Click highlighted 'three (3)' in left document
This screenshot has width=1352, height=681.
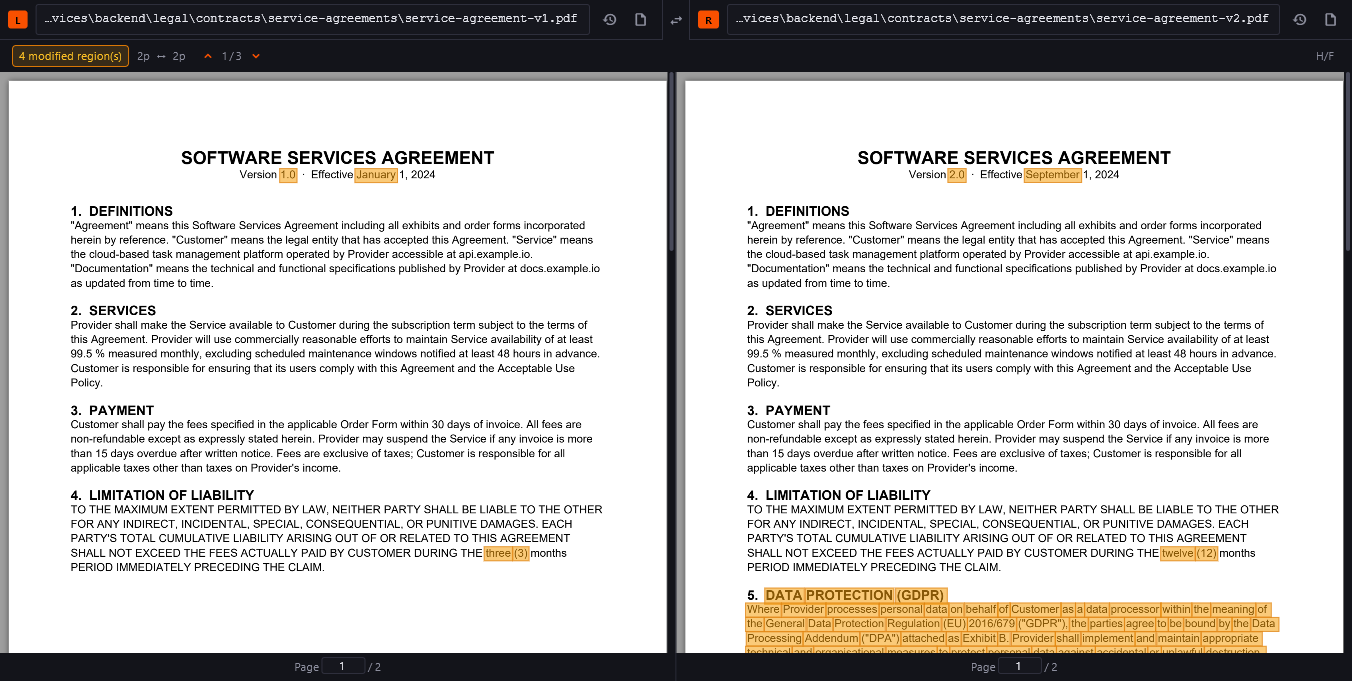(x=506, y=554)
